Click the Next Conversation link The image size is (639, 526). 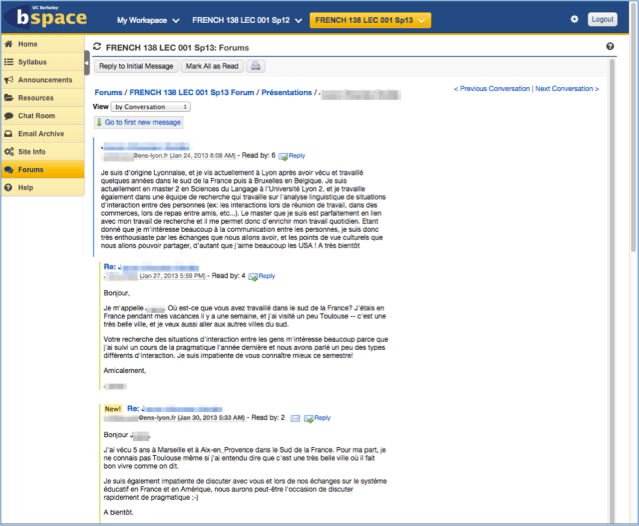(567, 89)
